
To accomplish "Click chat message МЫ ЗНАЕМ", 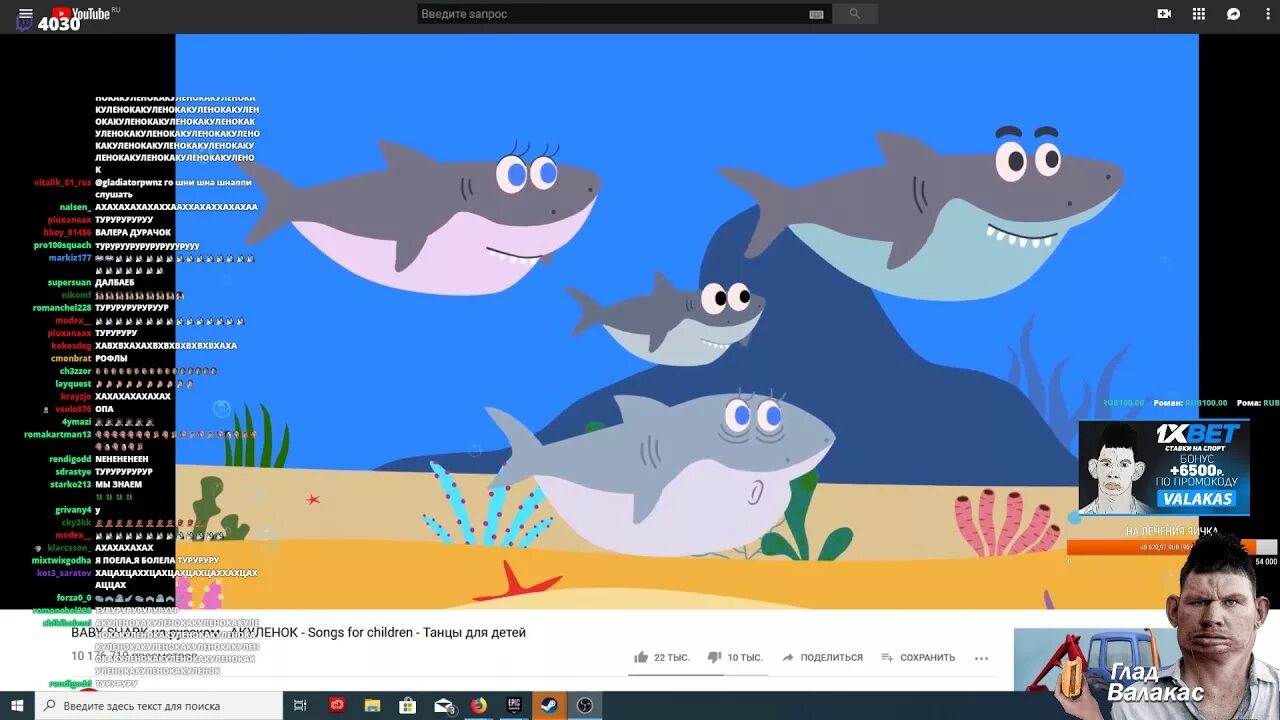I will (x=118, y=484).
